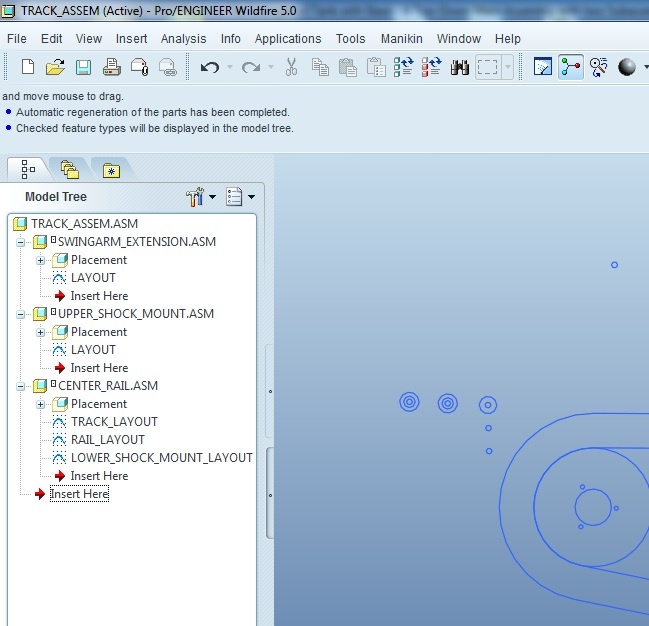
Task: Select the dashed box selection tool
Action: click(488, 67)
